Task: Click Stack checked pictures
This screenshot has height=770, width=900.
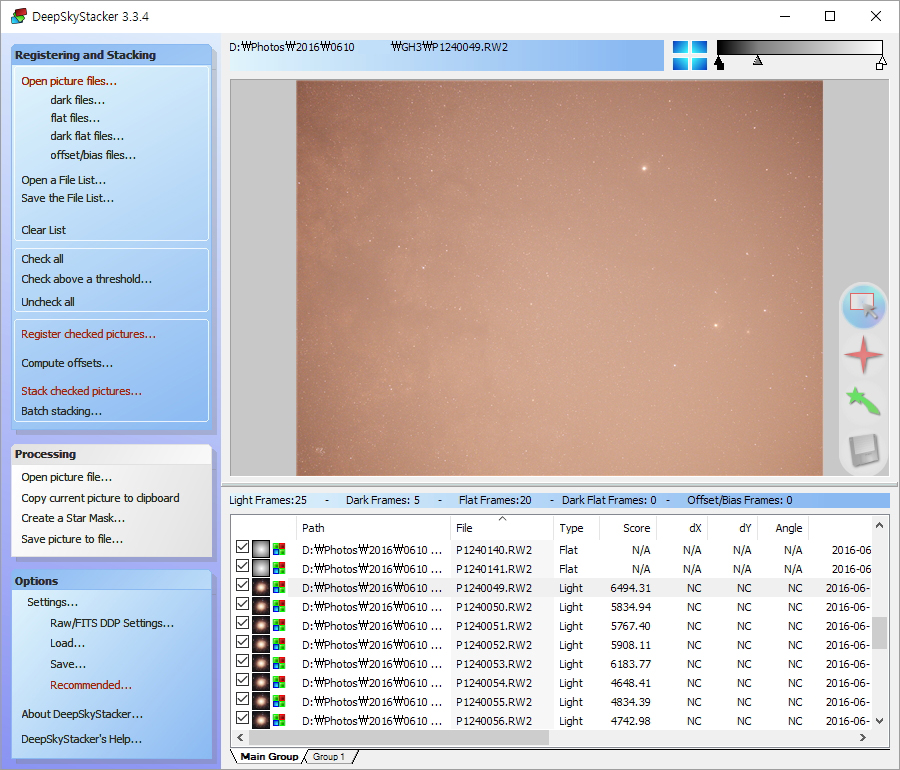Action: click(x=82, y=391)
